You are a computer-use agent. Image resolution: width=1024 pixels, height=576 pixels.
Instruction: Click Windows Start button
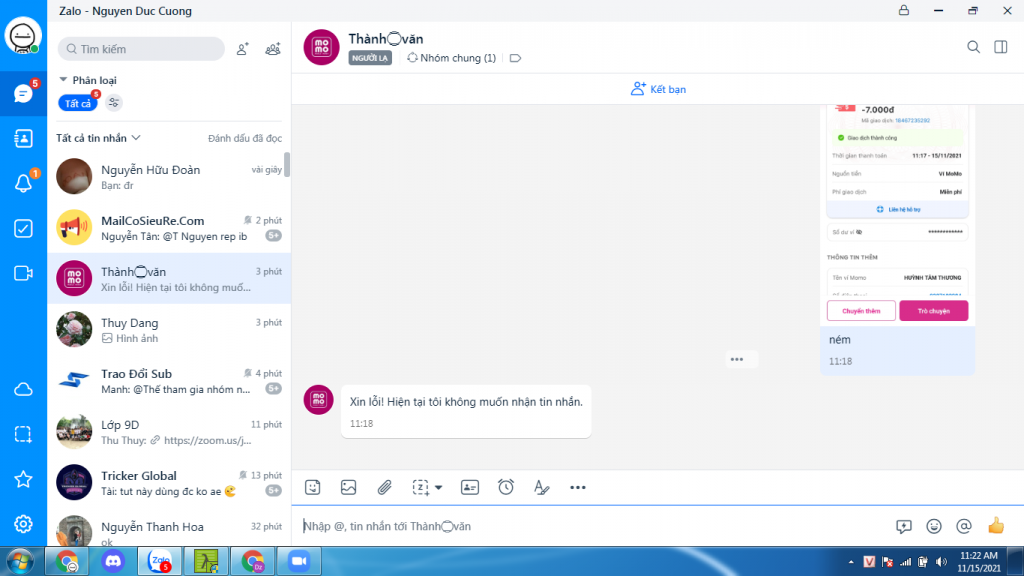[x=20, y=562]
